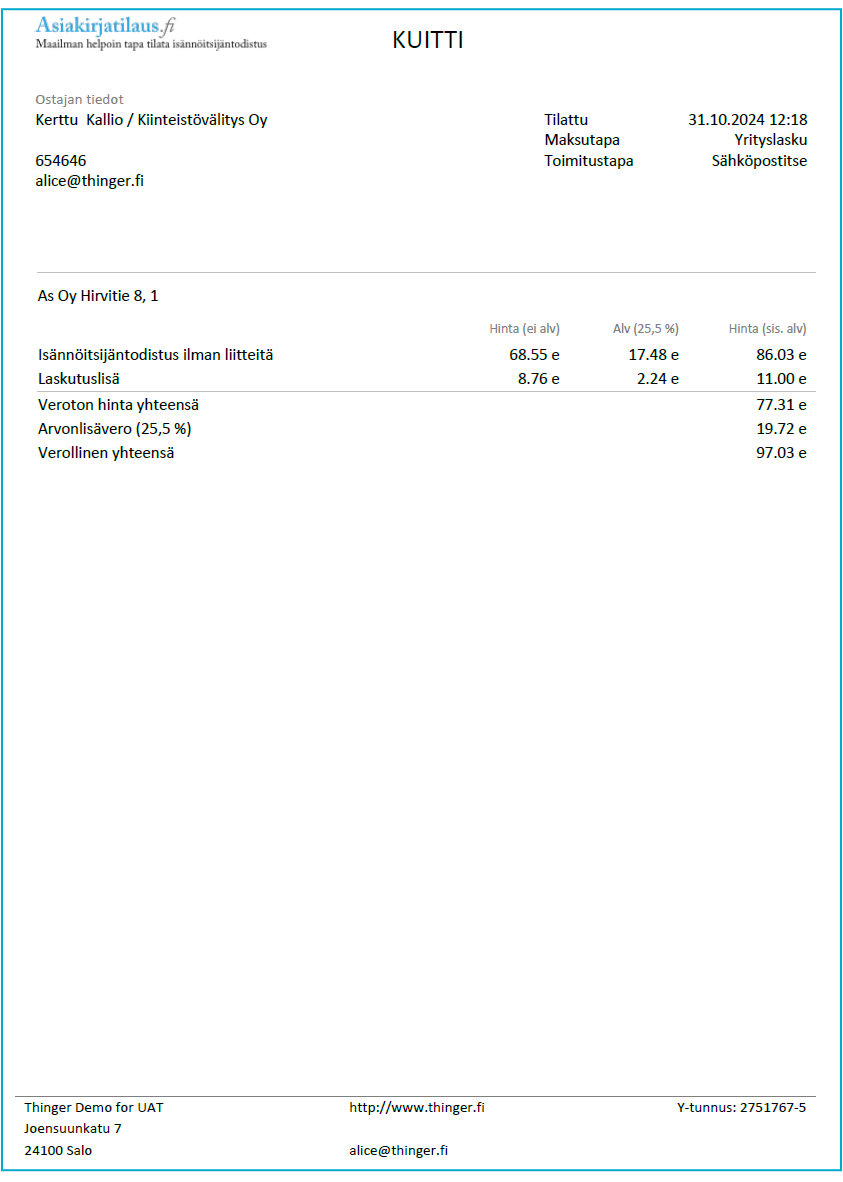Click the VAT amount 17.48 e
The width and height of the screenshot is (843, 1182).
[654, 355]
